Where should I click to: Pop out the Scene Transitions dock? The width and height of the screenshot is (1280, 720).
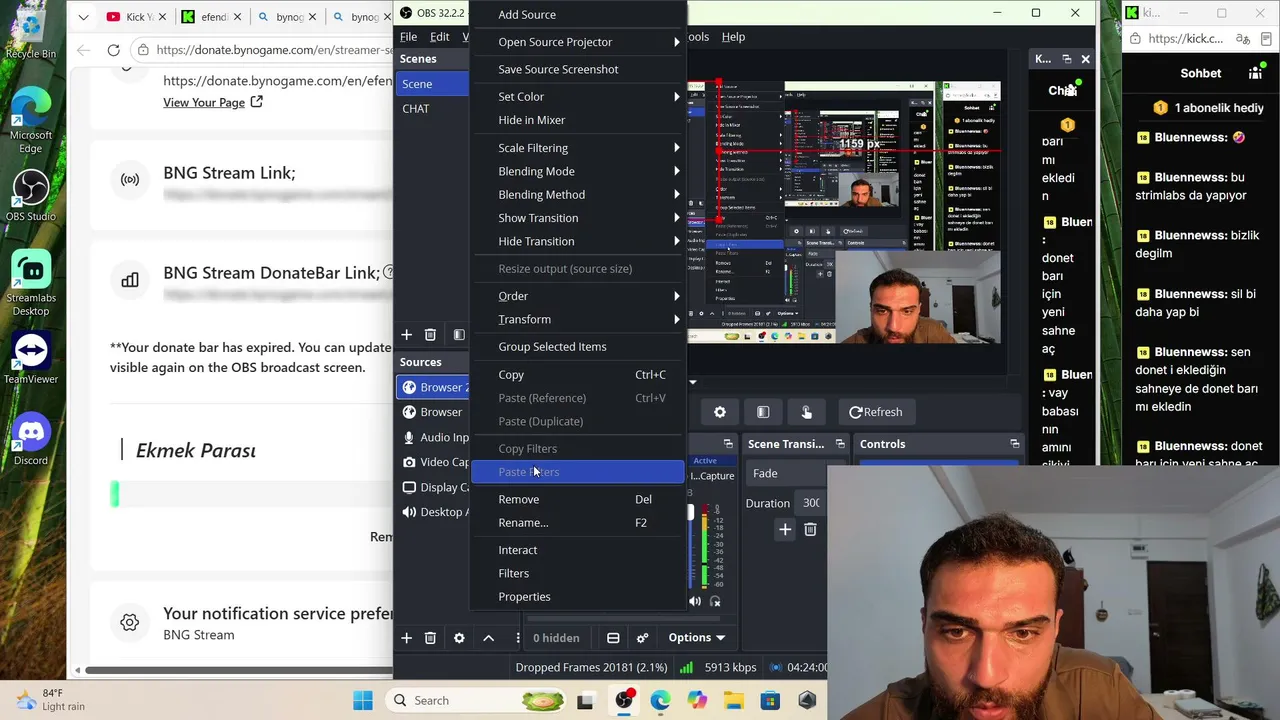[x=840, y=444]
